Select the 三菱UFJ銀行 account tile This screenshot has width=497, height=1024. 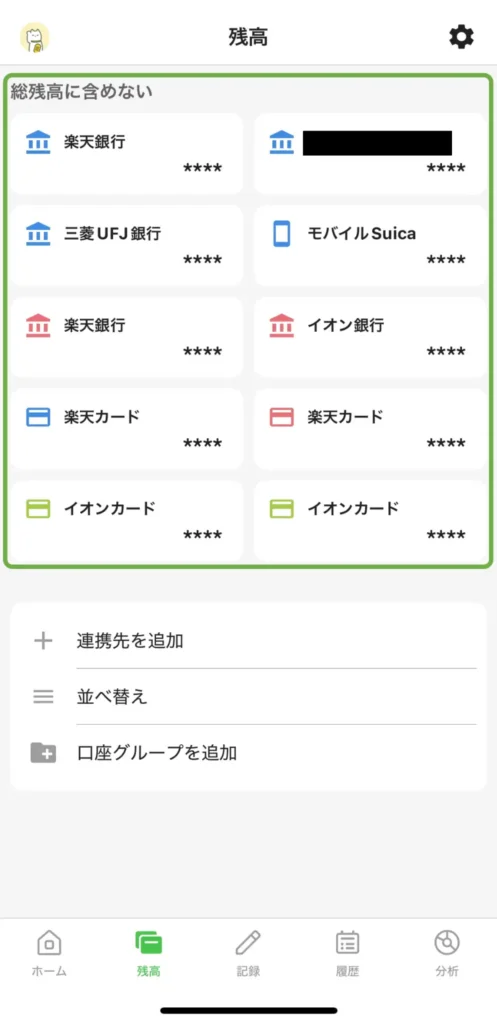[x=127, y=246]
